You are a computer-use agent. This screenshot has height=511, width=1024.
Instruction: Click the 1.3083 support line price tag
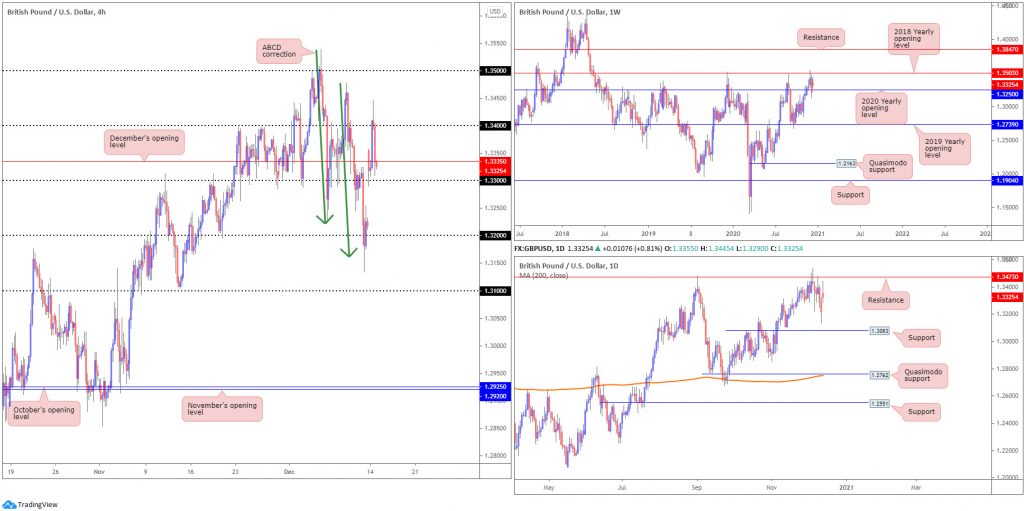coord(878,331)
